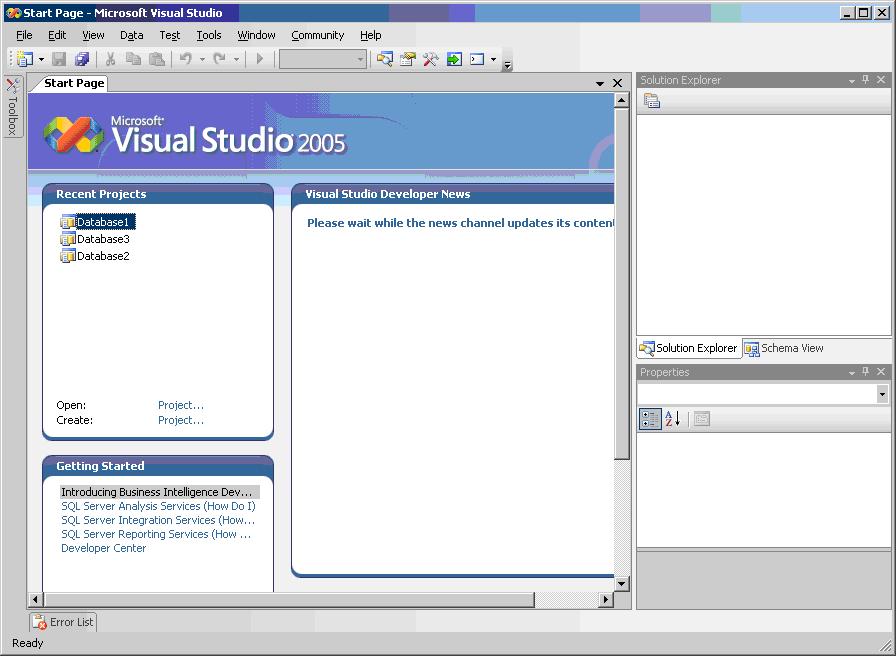Click the Start Debugging play icon
The image size is (896, 656).
(260, 59)
